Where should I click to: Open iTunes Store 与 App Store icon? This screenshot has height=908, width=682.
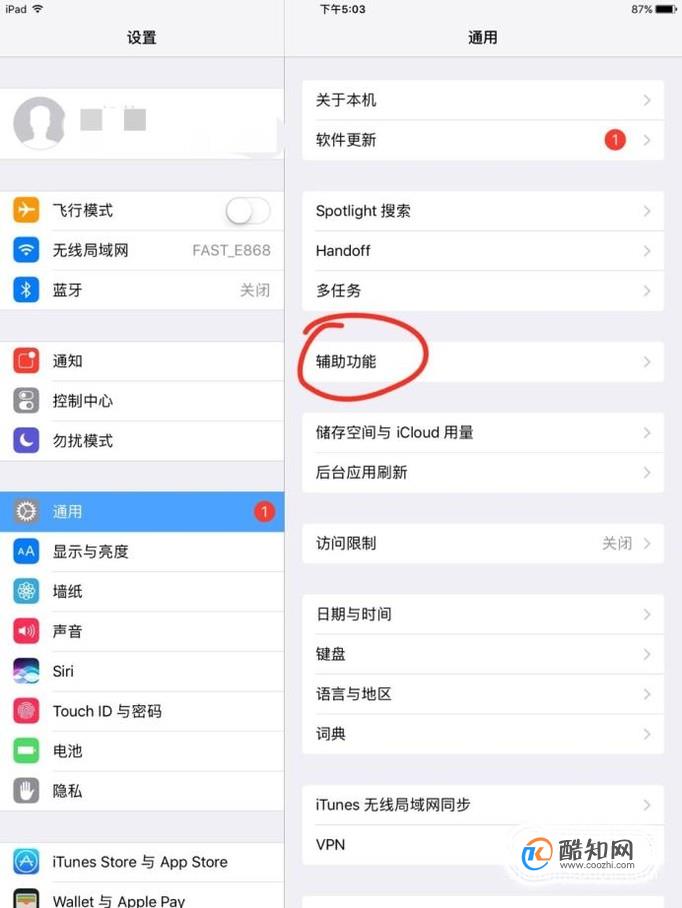(x=26, y=862)
